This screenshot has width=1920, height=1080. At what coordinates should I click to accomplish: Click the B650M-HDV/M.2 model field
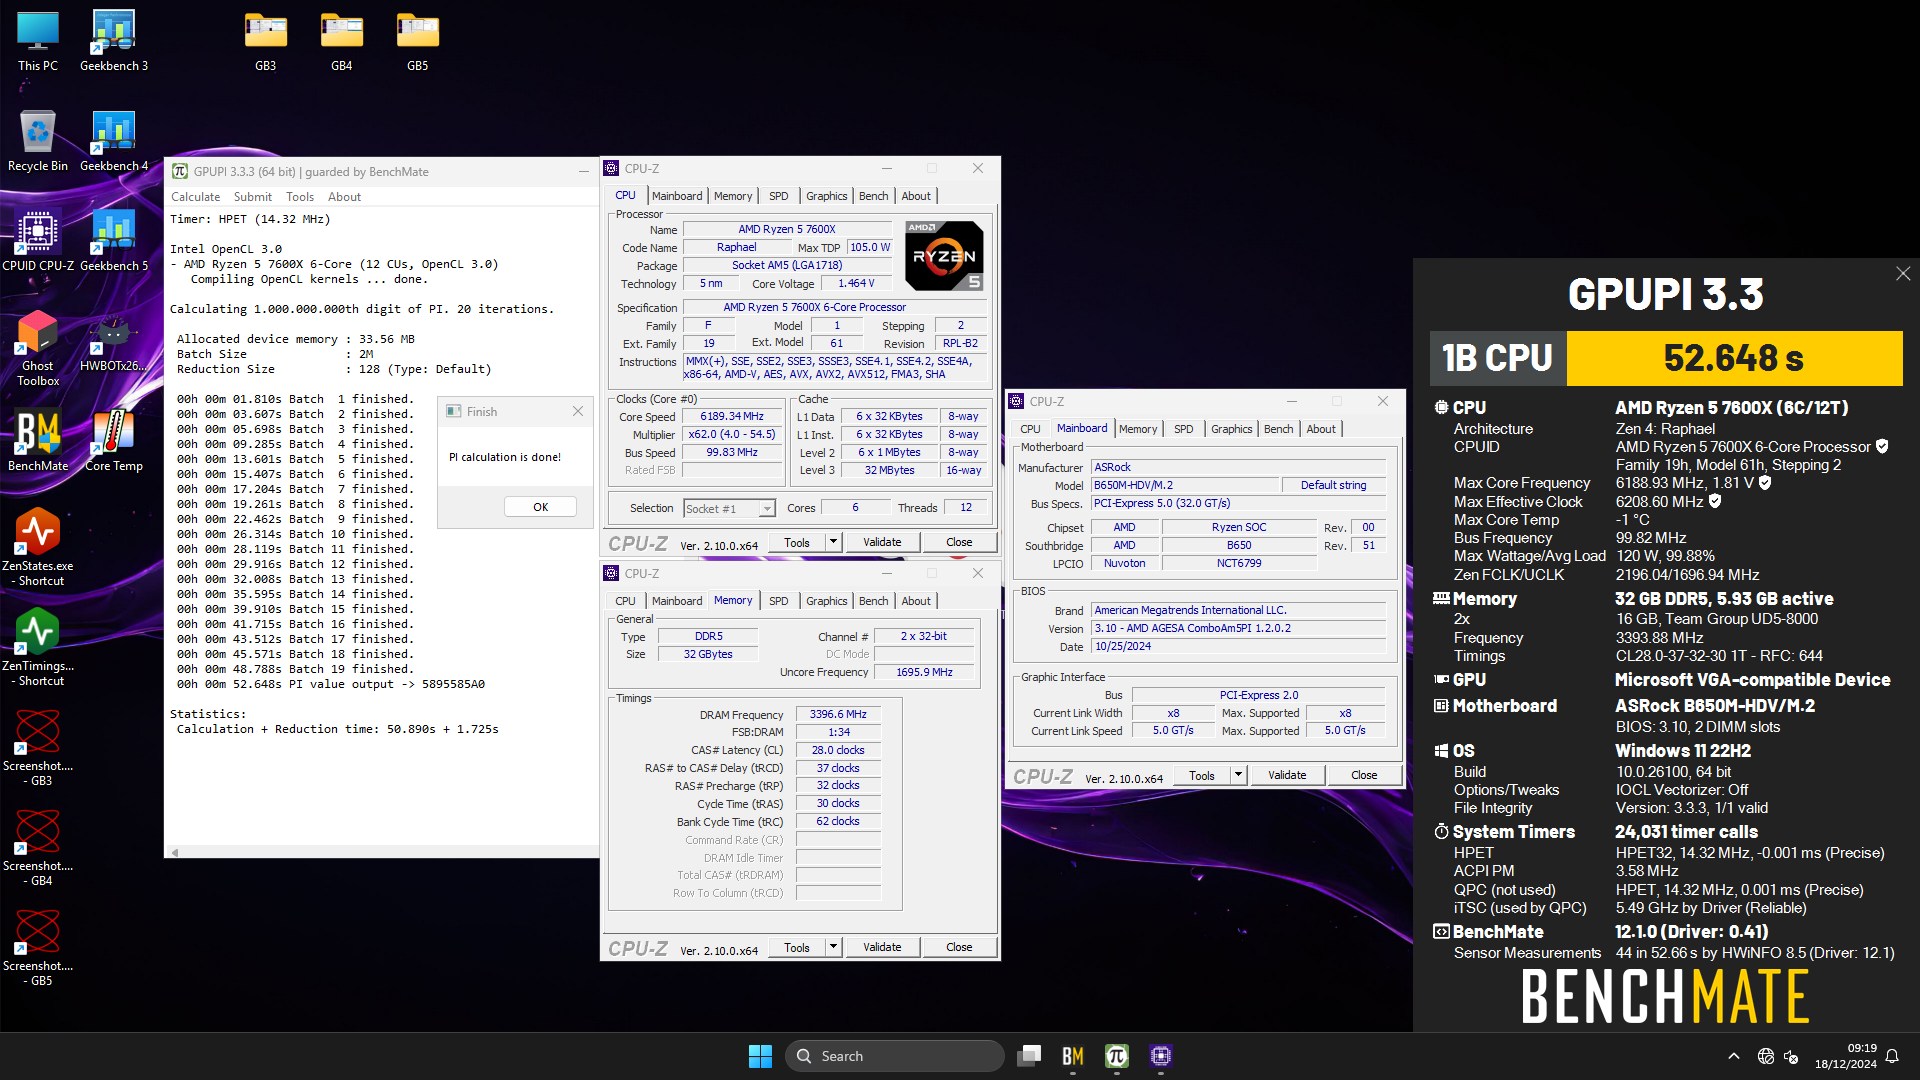click(1184, 485)
